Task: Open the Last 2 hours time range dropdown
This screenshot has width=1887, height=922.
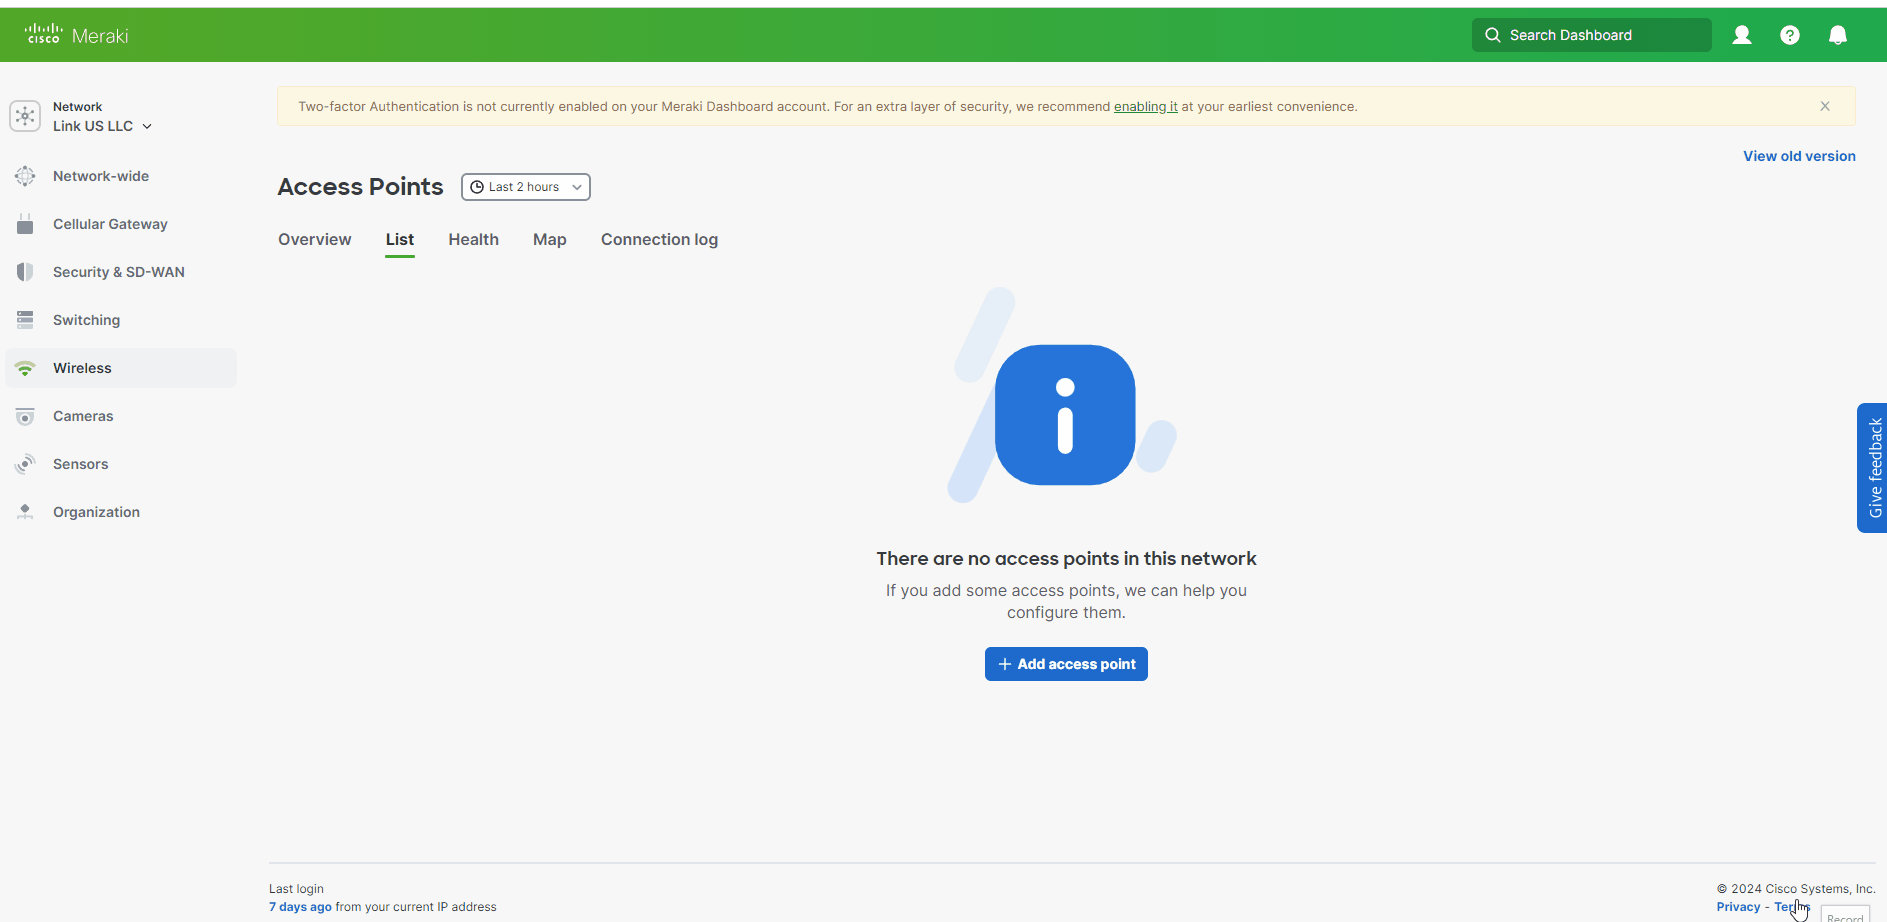Action: 526,187
